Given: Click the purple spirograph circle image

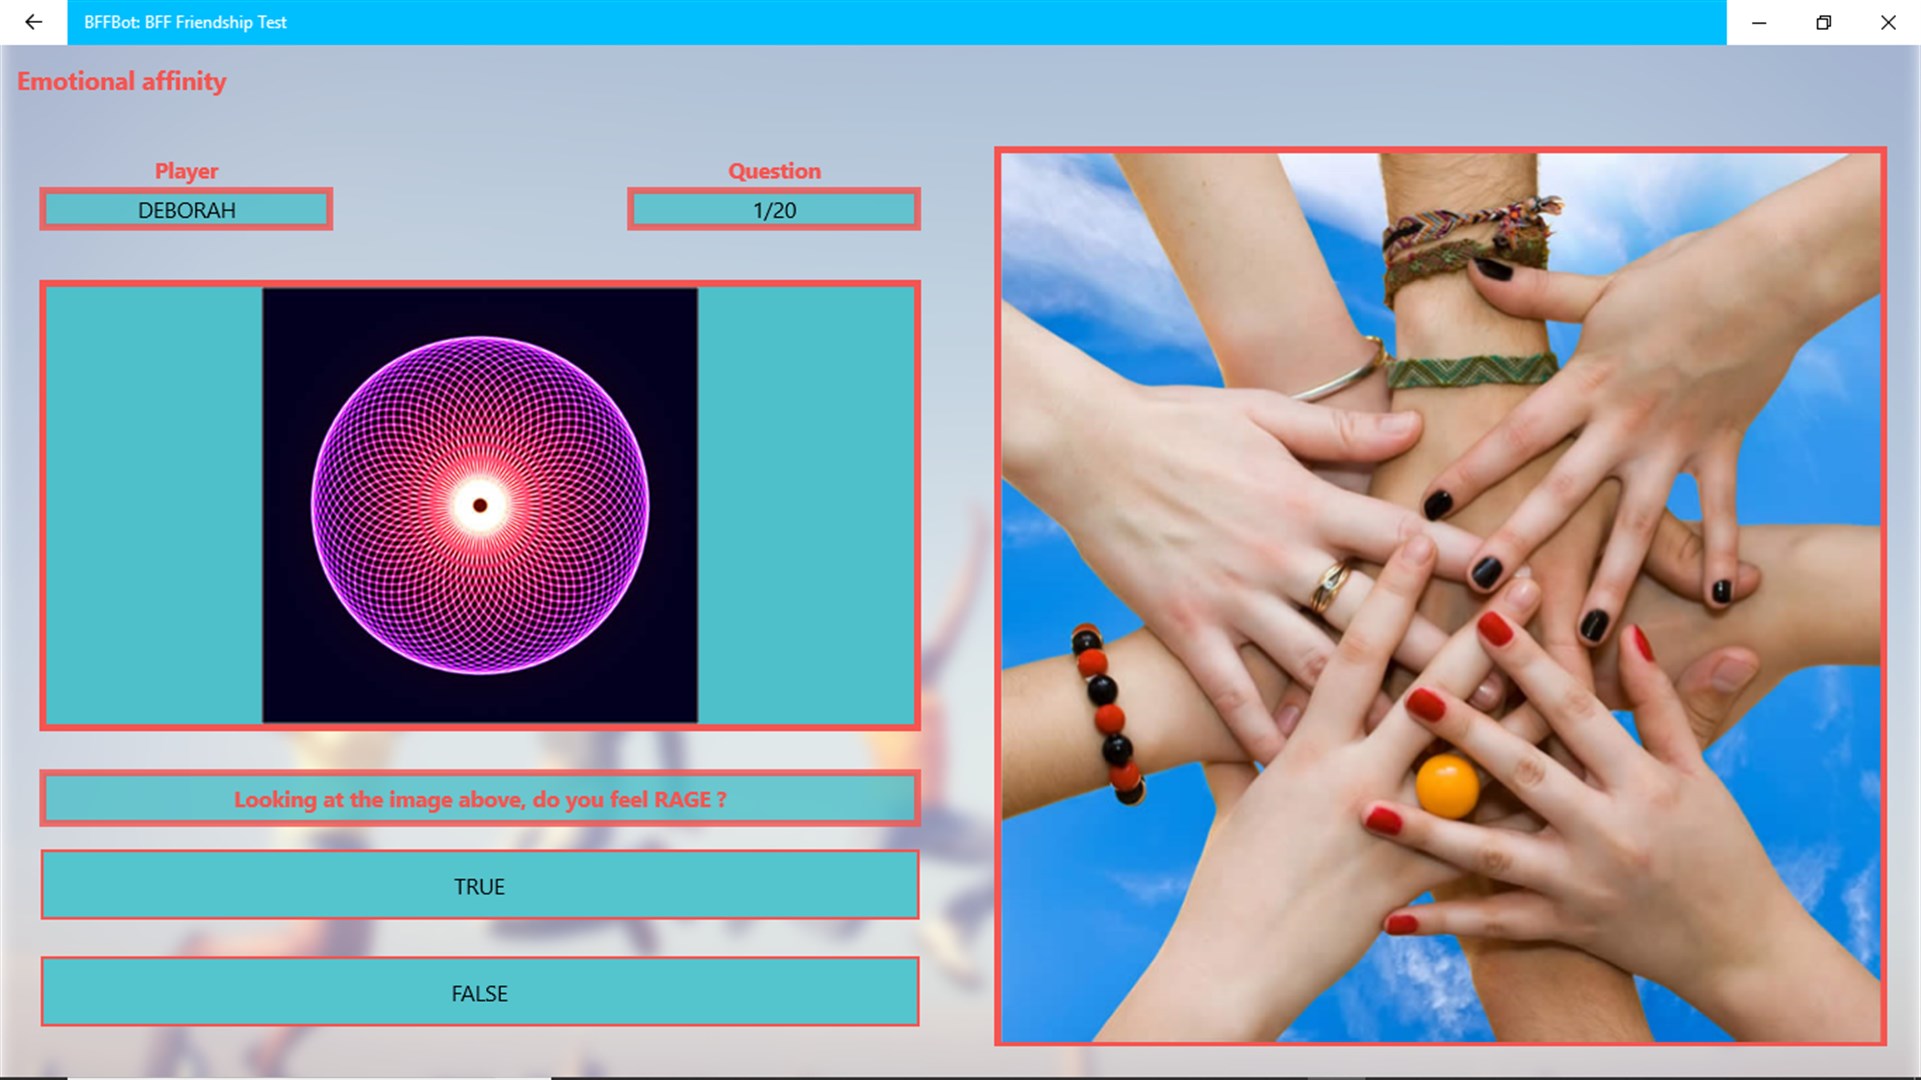Looking at the screenshot, I should 480,505.
